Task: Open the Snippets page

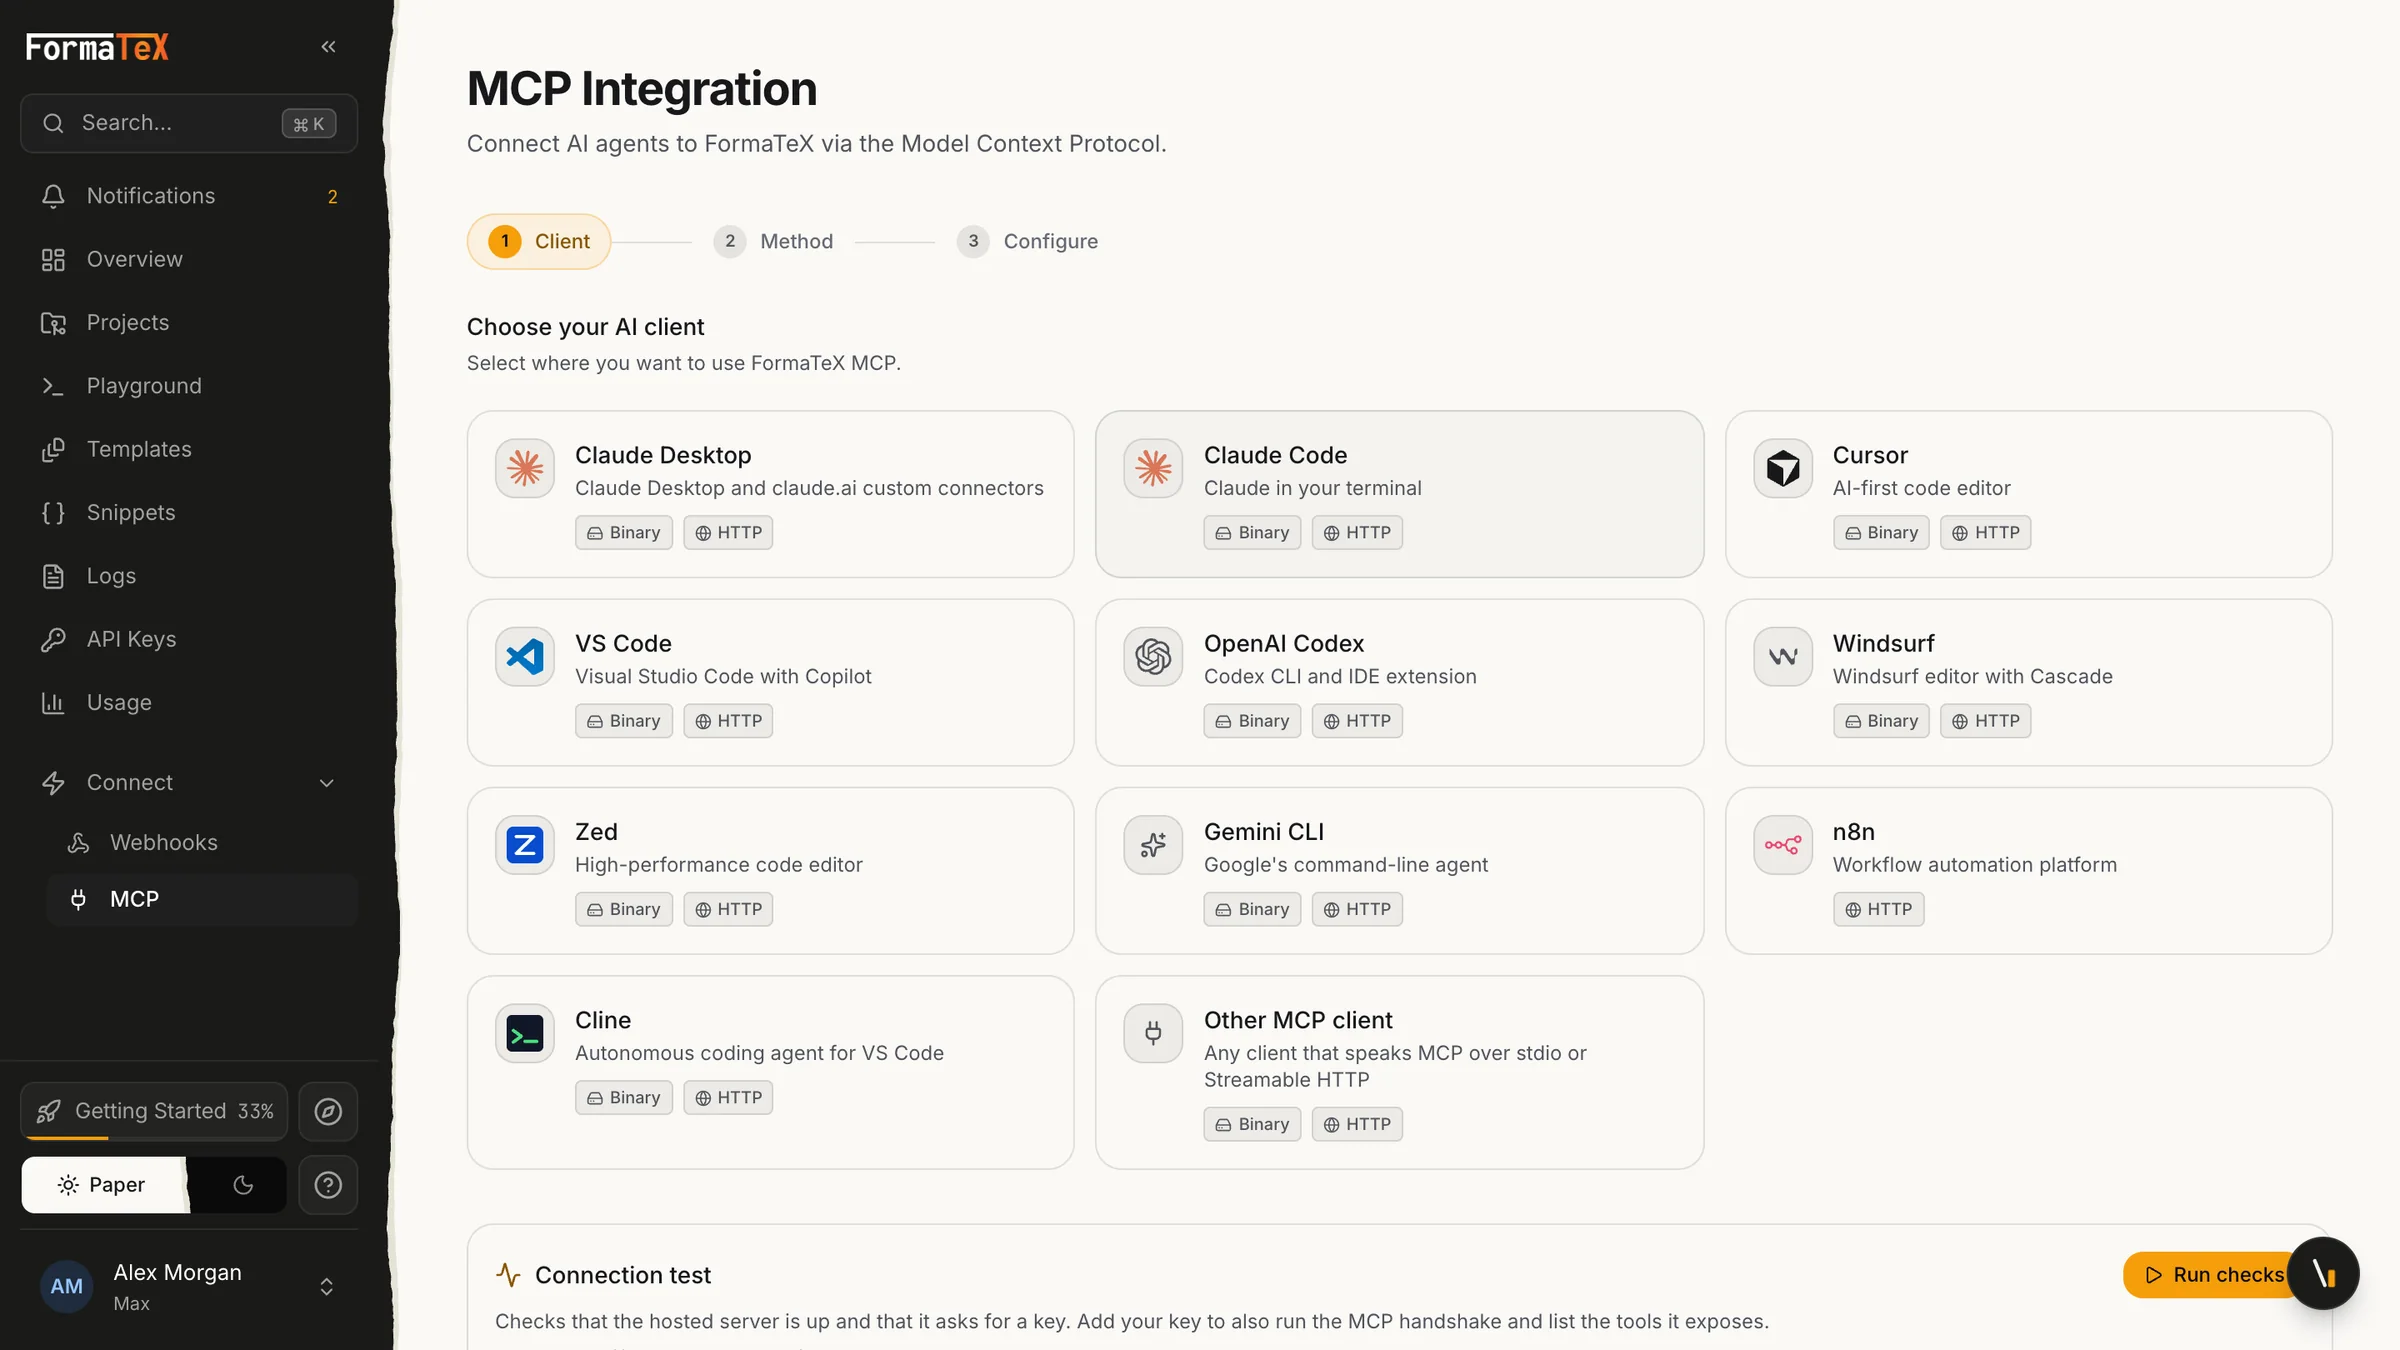Action: pyautogui.click(x=189, y=512)
